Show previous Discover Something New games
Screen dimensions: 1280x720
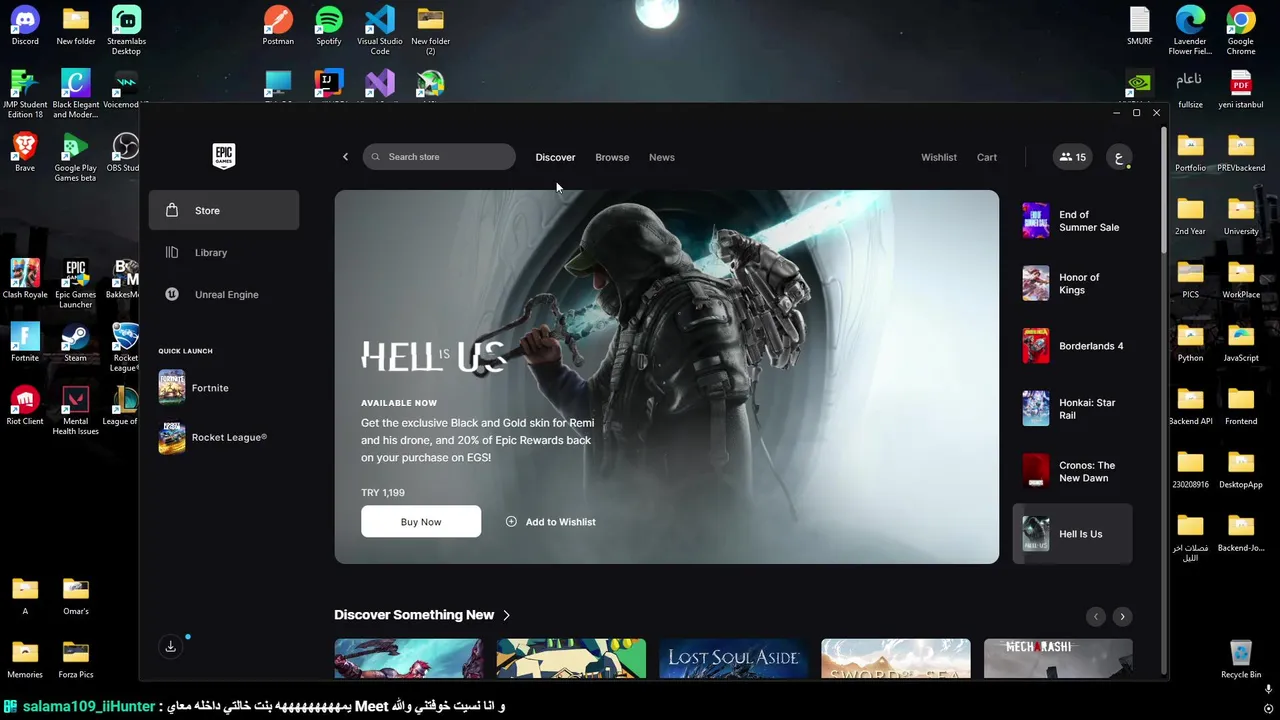(x=1096, y=617)
